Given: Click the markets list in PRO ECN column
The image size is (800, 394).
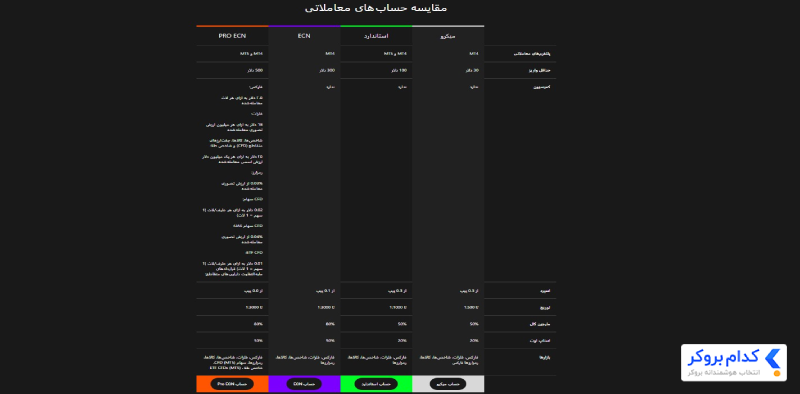Looking at the screenshot, I should coord(234,363).
